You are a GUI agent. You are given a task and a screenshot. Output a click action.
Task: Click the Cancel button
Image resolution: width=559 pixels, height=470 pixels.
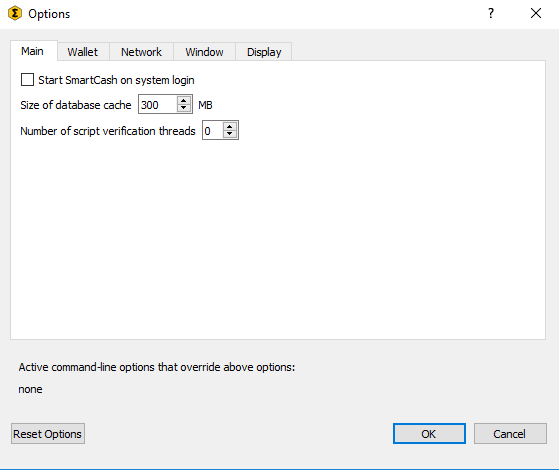pyautogui.click(x=510, y=434)
